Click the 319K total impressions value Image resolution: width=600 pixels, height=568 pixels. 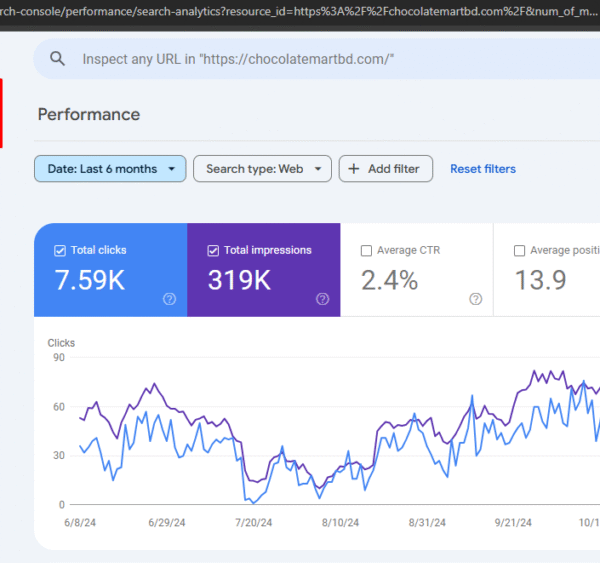click(x=240, y=280)
